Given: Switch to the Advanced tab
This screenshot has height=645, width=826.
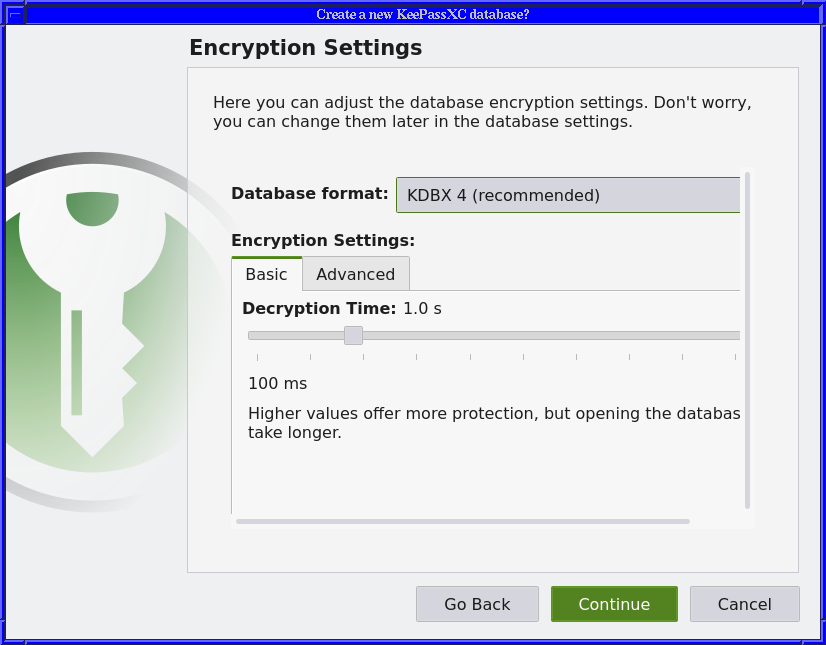Looking at the screenshot, I should tap(356, 274).
